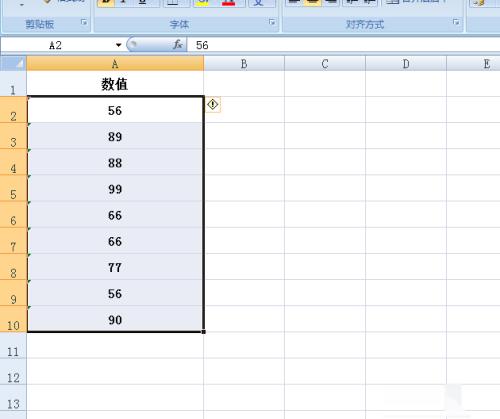The image size is (500, 419).
Task: Select cell A2 containing 56
Action: click(x=115, y=110)
